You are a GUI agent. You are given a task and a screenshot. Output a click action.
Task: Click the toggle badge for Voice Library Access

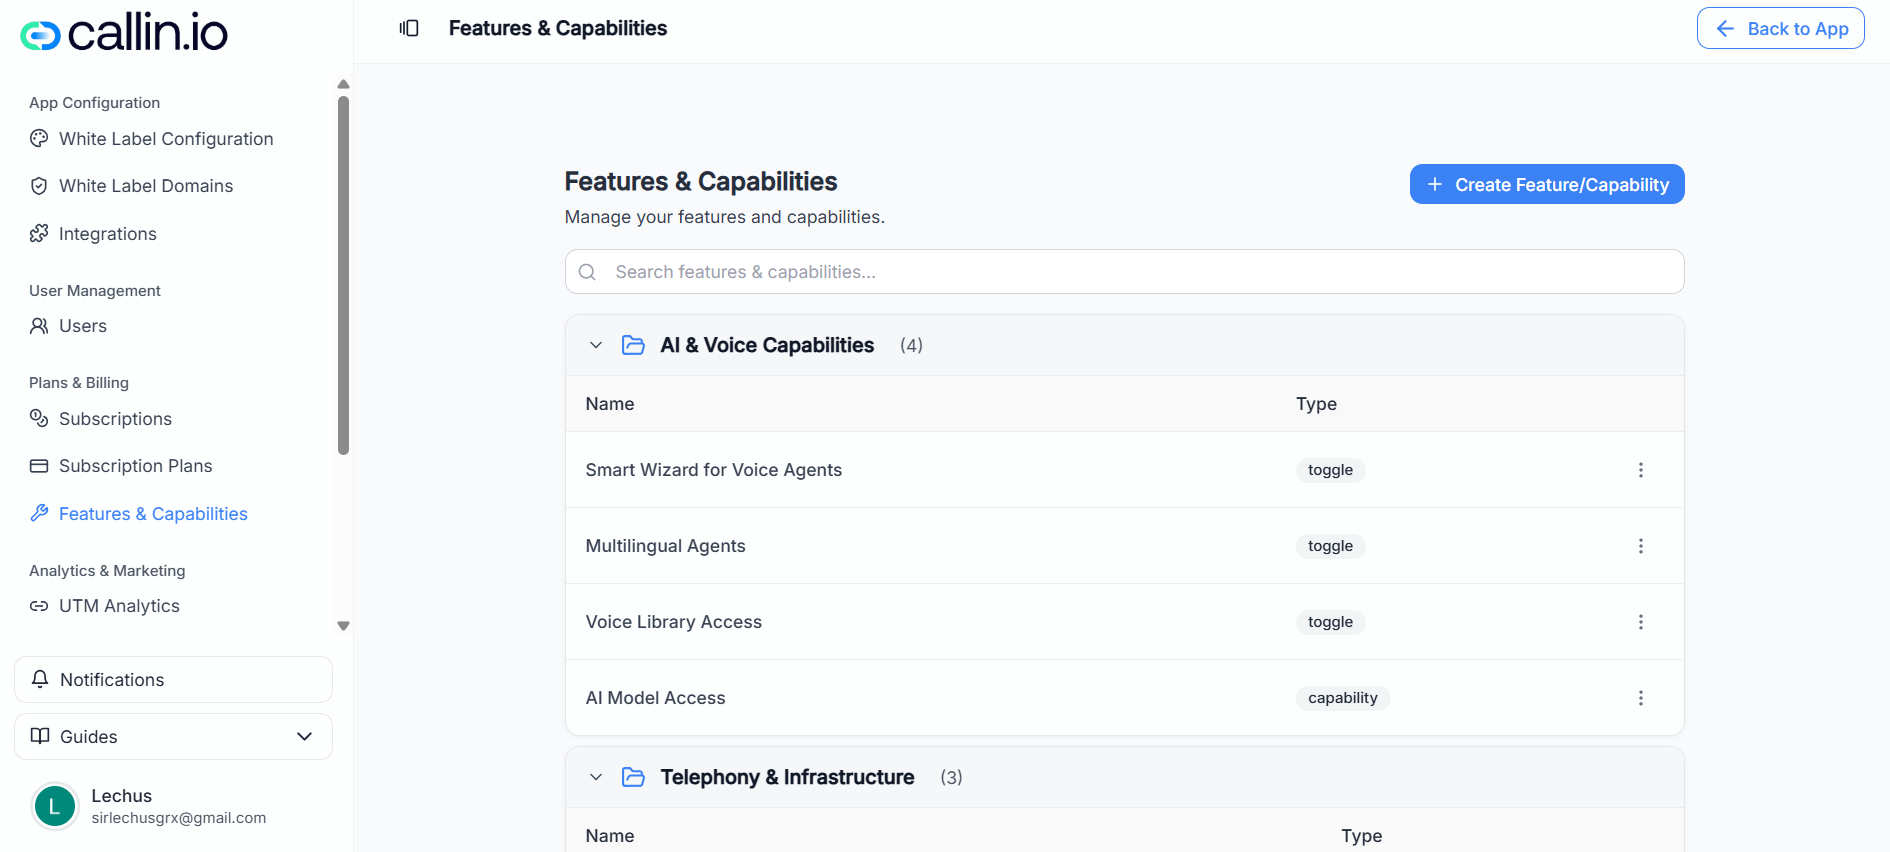pyautogui.click(x=1330, y=622)
